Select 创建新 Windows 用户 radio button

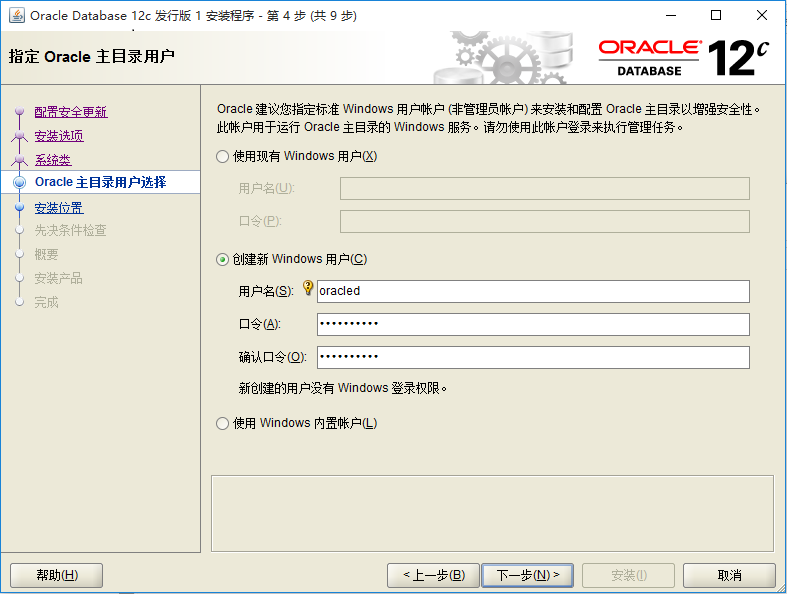(222, 260)
